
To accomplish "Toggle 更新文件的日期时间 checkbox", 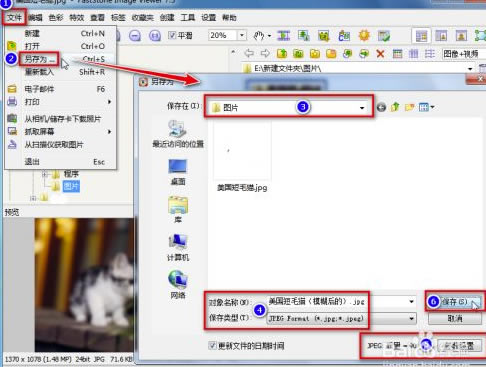I will click(212, 346).
